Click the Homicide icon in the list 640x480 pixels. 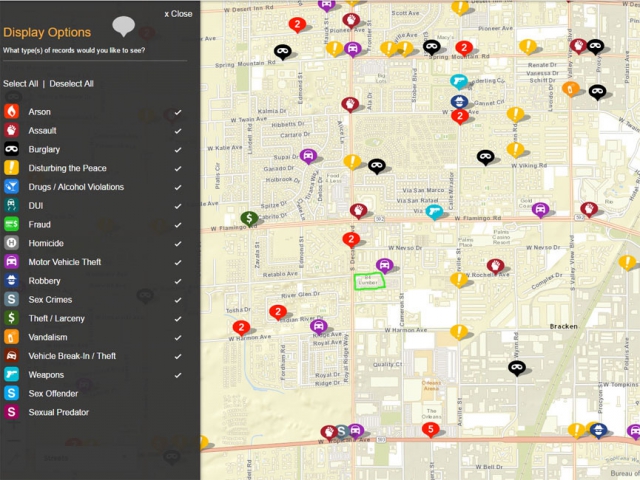pyautogui.click(x=12, y=243)
